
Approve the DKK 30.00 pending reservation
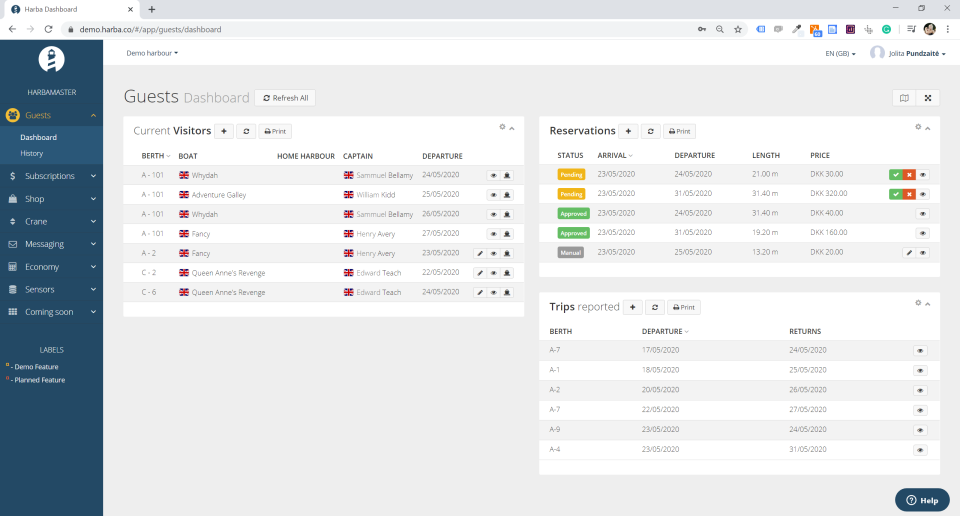tap(896, 174)
